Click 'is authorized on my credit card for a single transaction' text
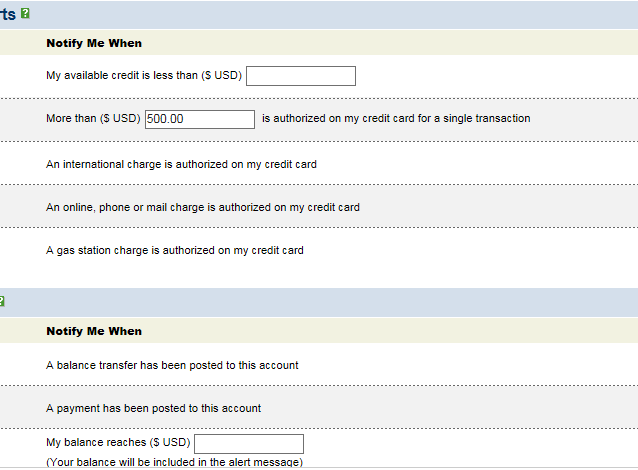638x470 pixels. coord(396,118)
